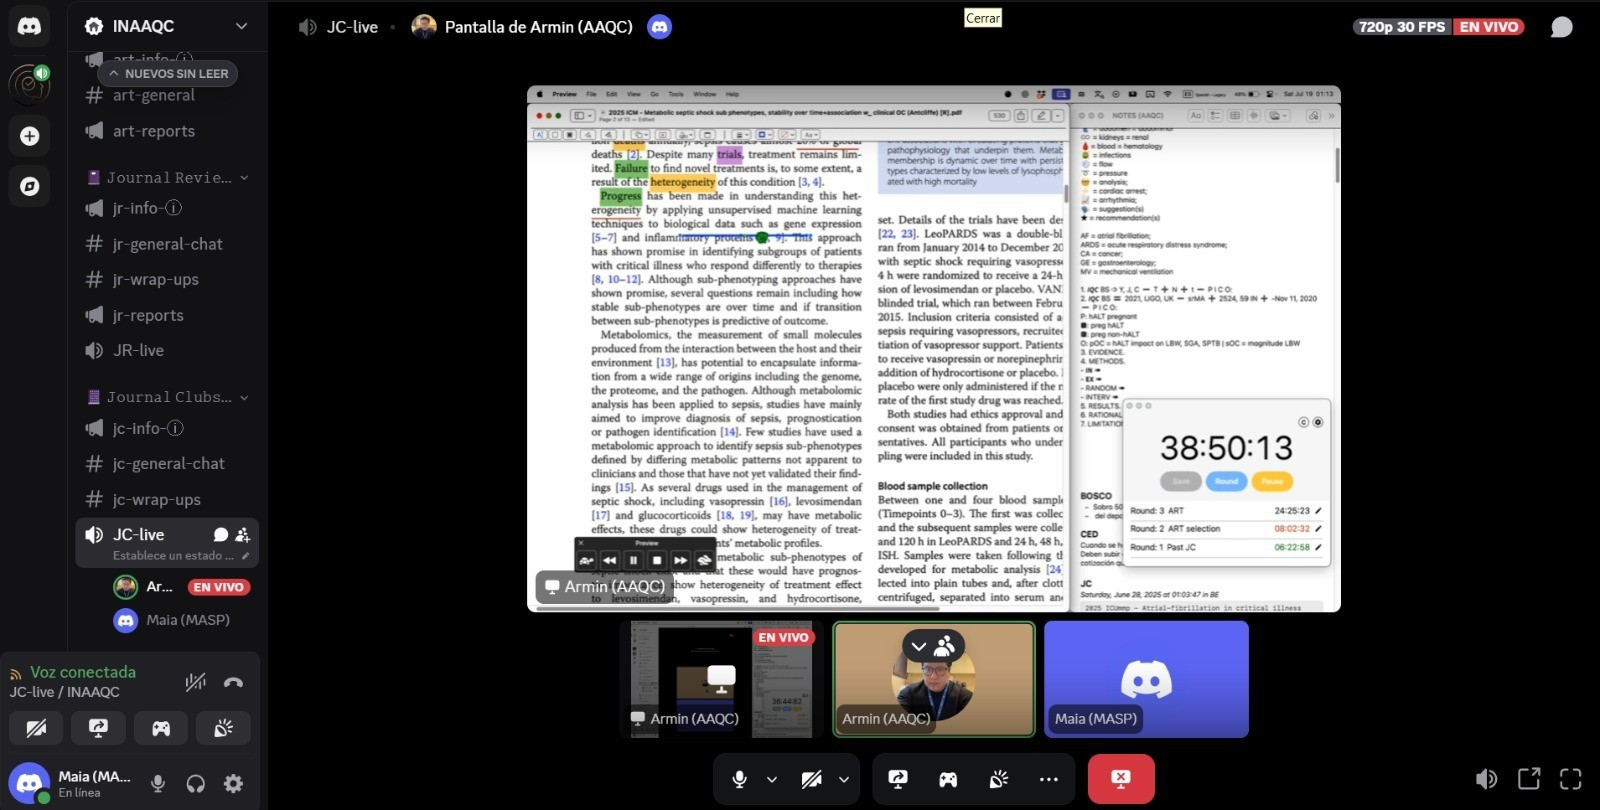Screen dimensions: 1600x810
Task: Select the jc-wrap-ups channel
Action: tap(156, 499)
